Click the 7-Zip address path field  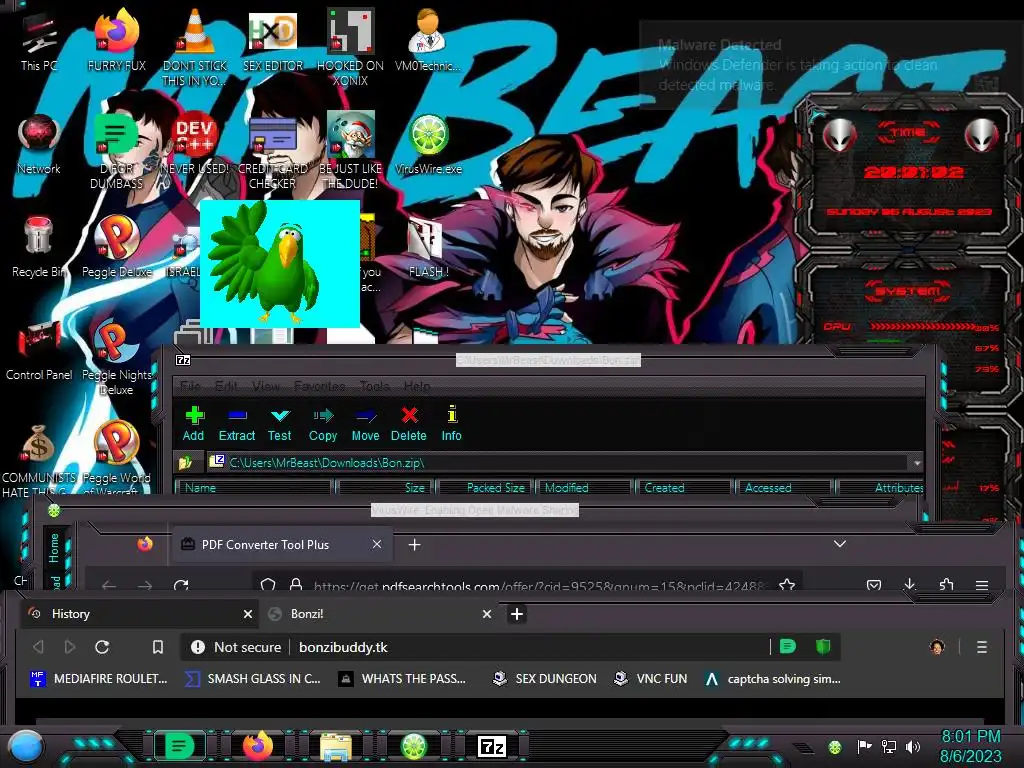tap(559, 463)
